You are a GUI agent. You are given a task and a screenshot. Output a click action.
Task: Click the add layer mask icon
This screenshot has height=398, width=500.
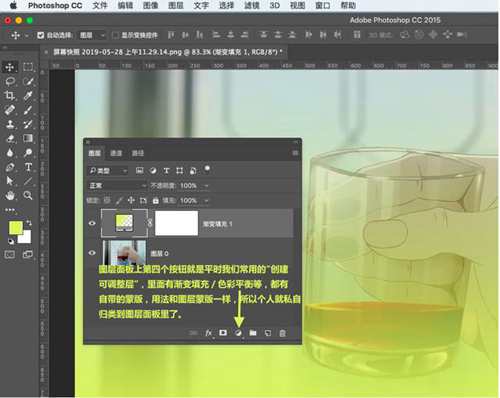223,333
